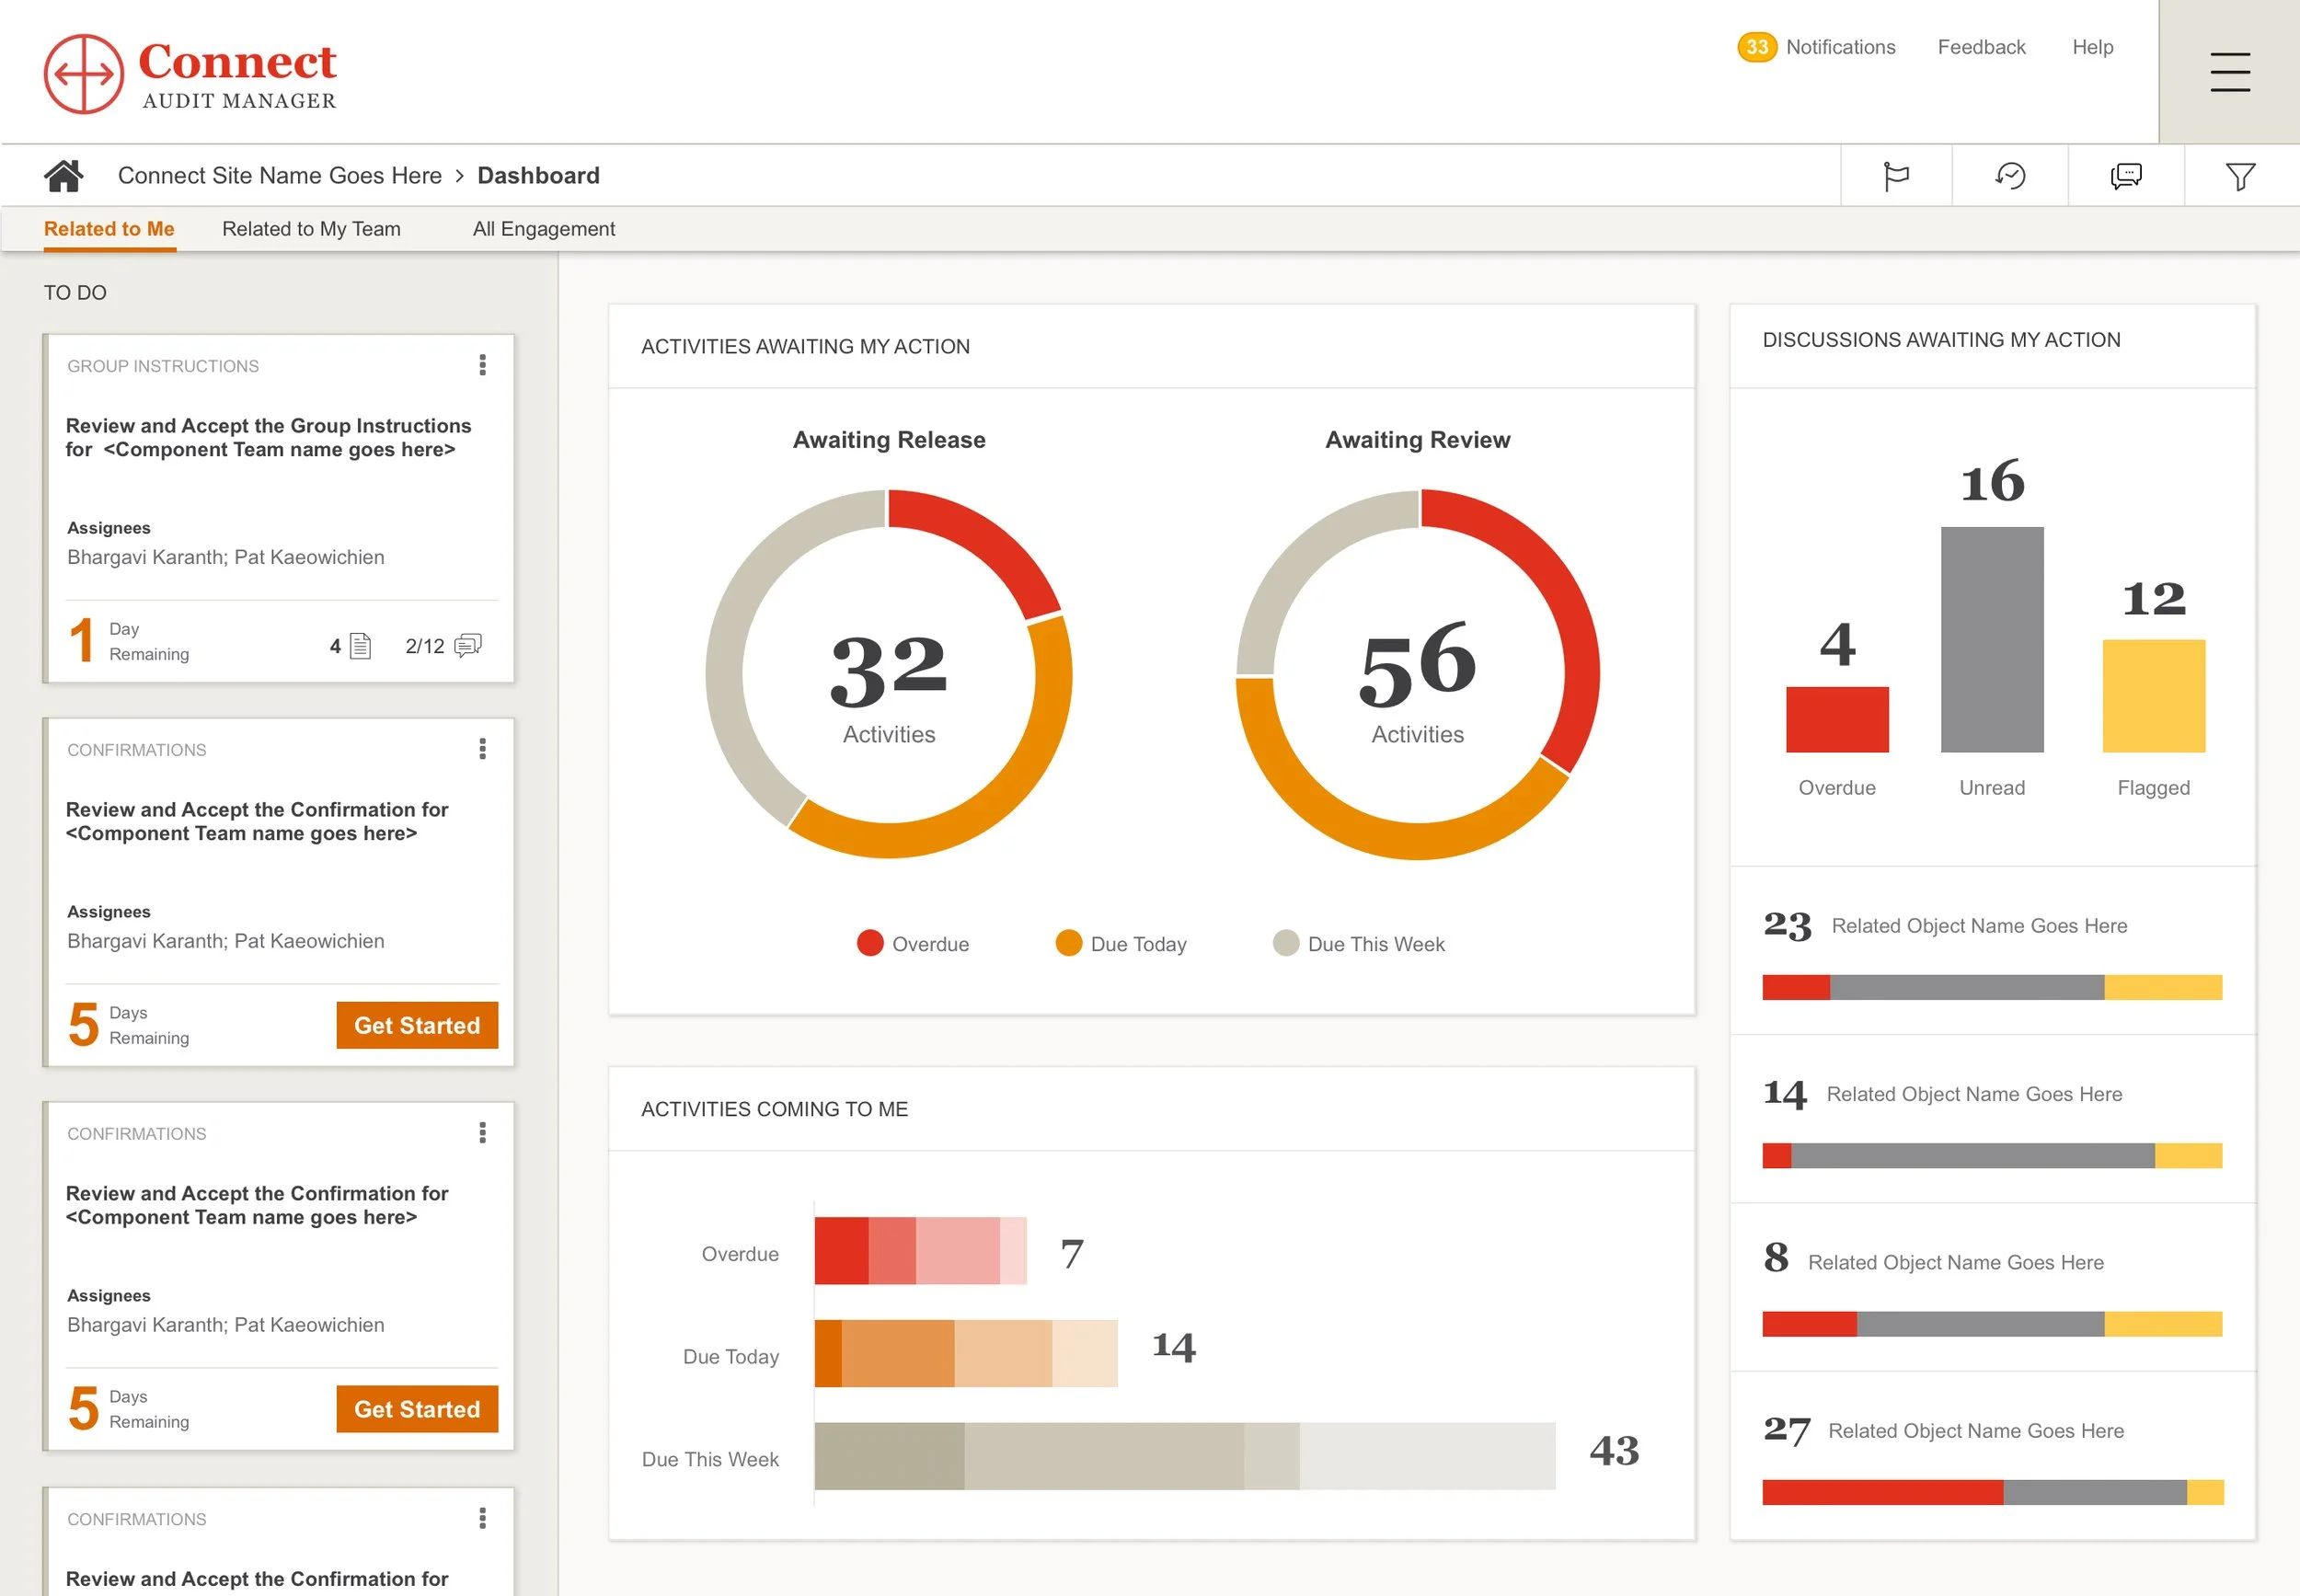Go to Home via house icon
This screenshot has height=1596, width=2300.
pos(63,176)
